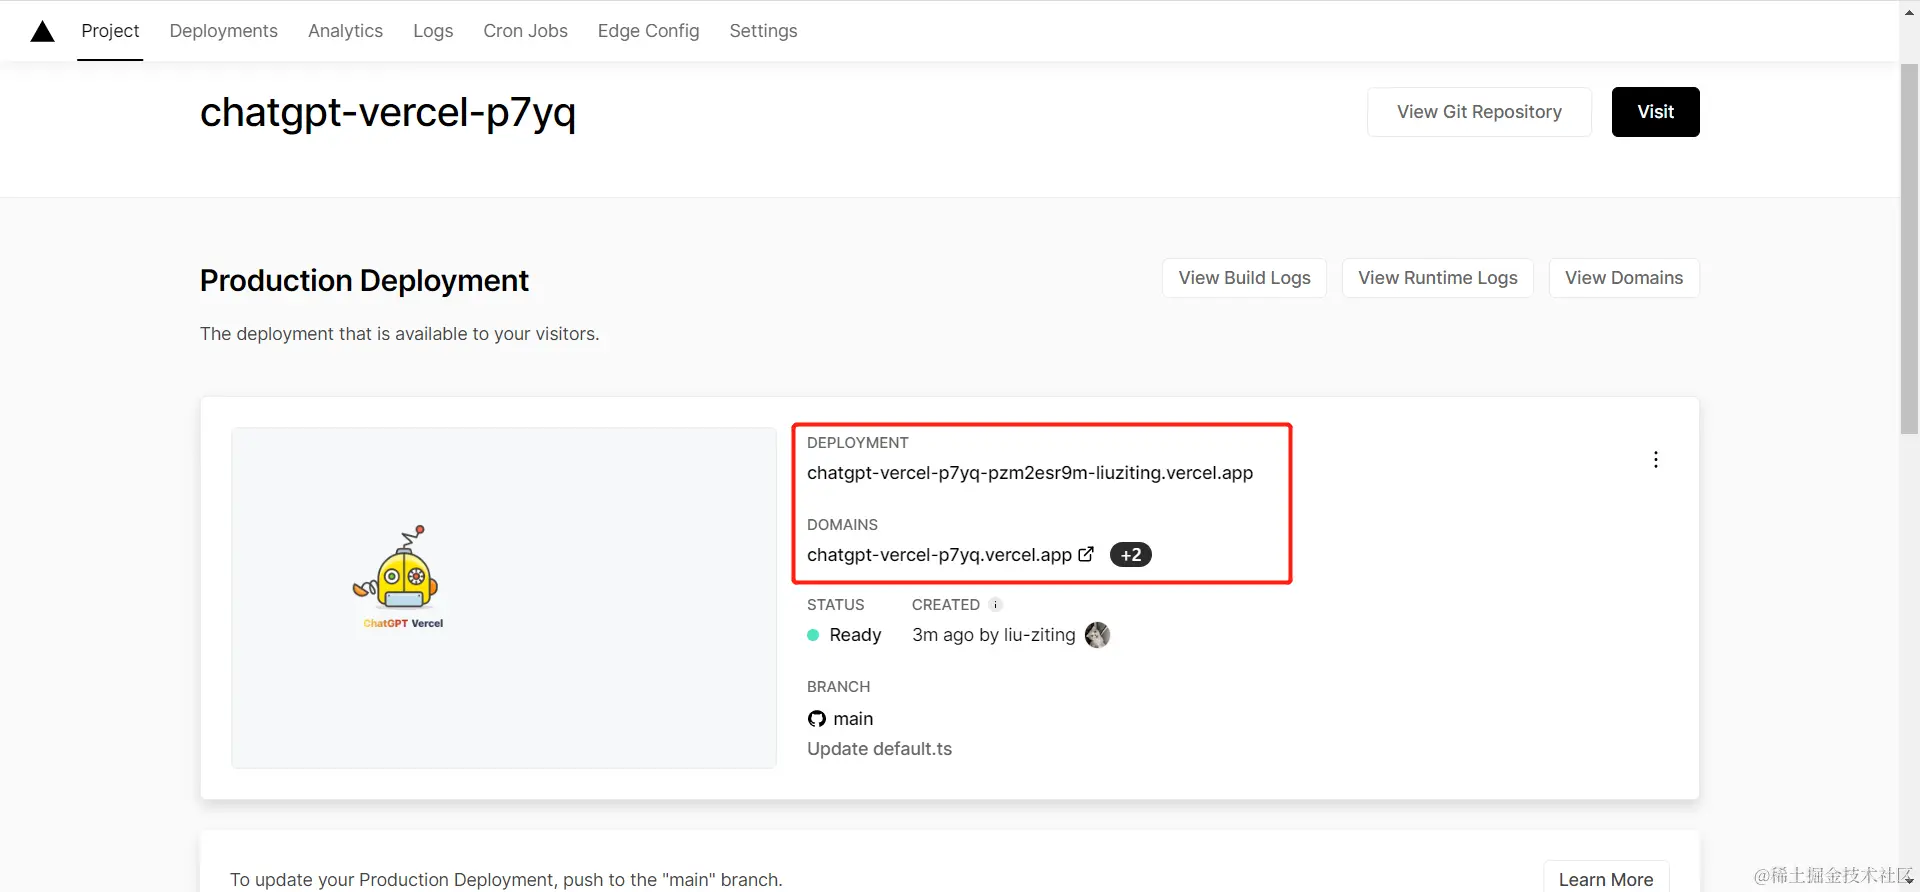Click the green Ready status dot

point(813,635)
